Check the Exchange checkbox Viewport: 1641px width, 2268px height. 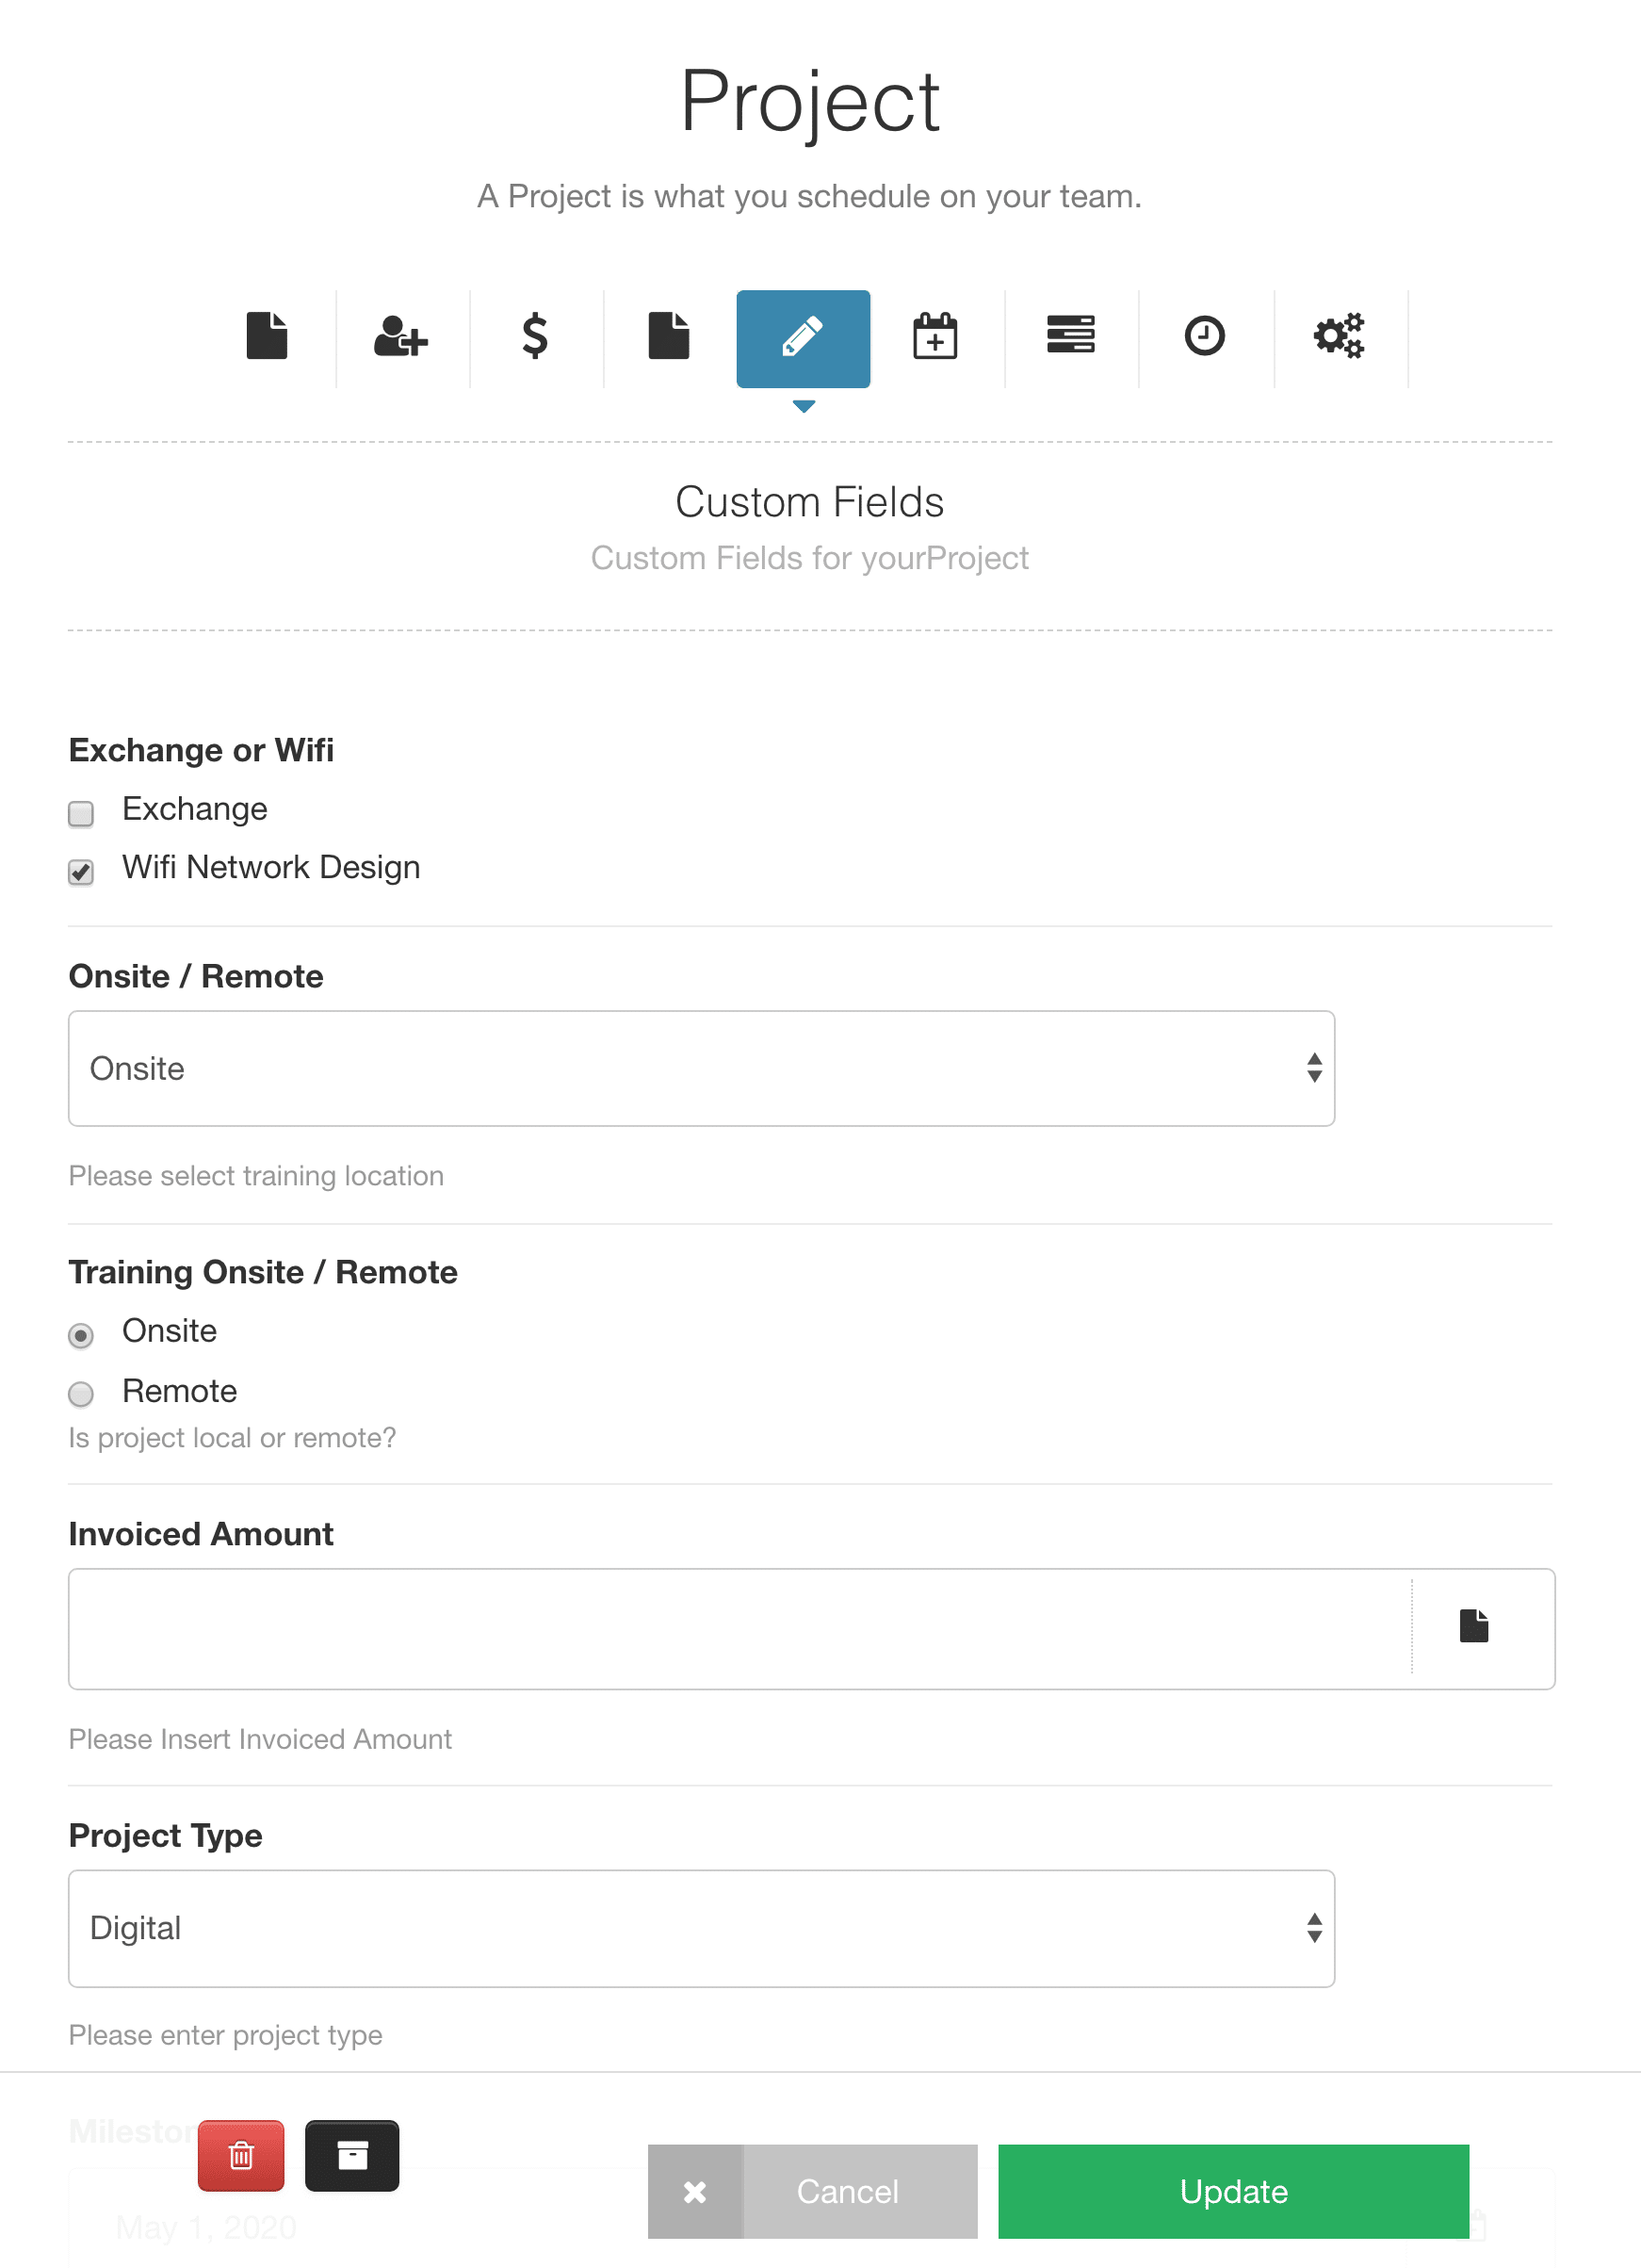81,814
